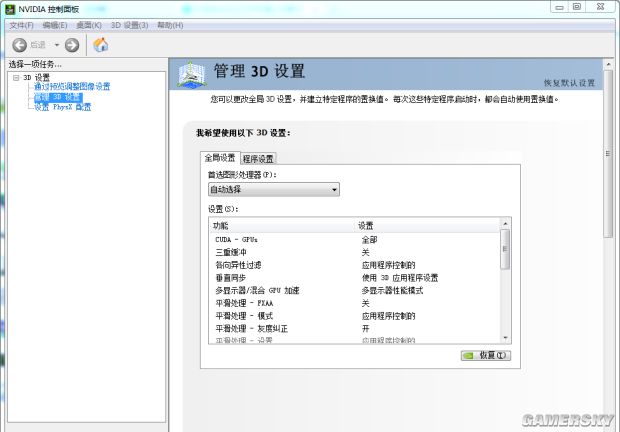This screenshot has height=432, width=620.
Task: Open the 编辑(E) menu
Action: tap(55, 25)
